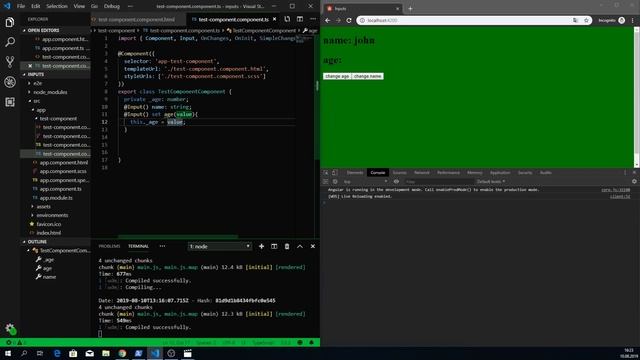
Task: Collapse the test-component folder in the tree
Action: click(58, 118)
